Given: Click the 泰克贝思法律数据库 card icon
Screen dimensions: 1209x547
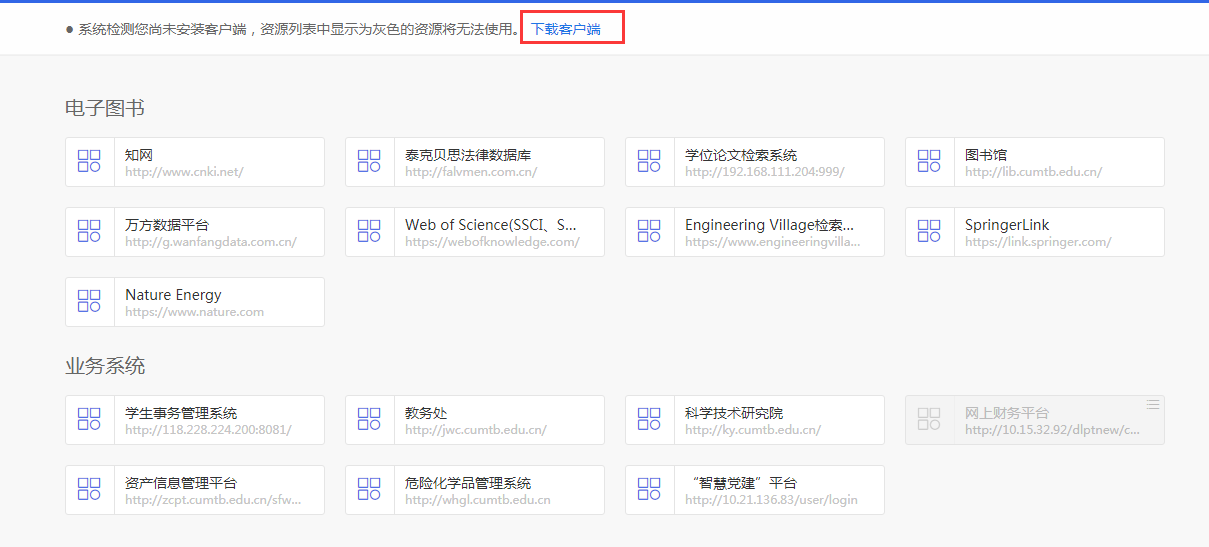Looking at the screenshot, I should (369, 162).
